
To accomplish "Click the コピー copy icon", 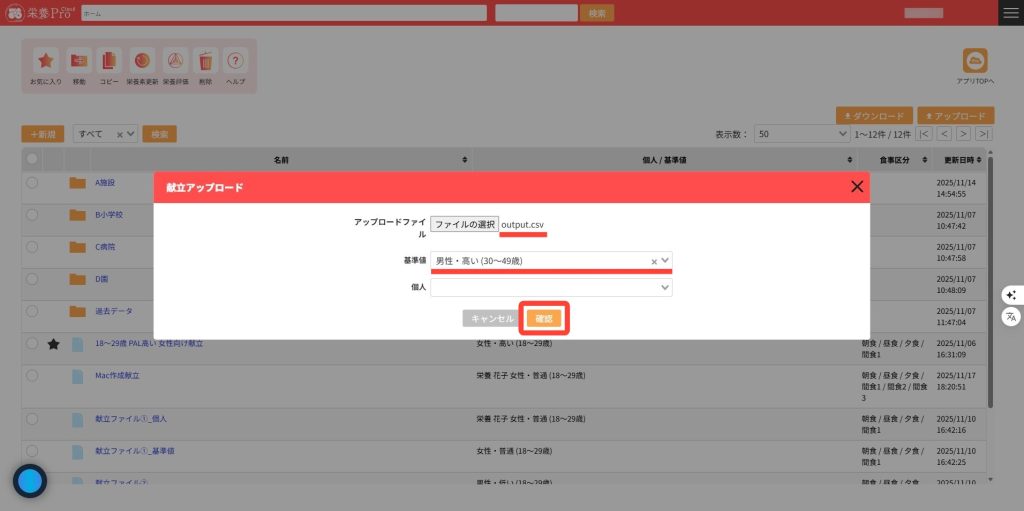I will coord(110,61).
